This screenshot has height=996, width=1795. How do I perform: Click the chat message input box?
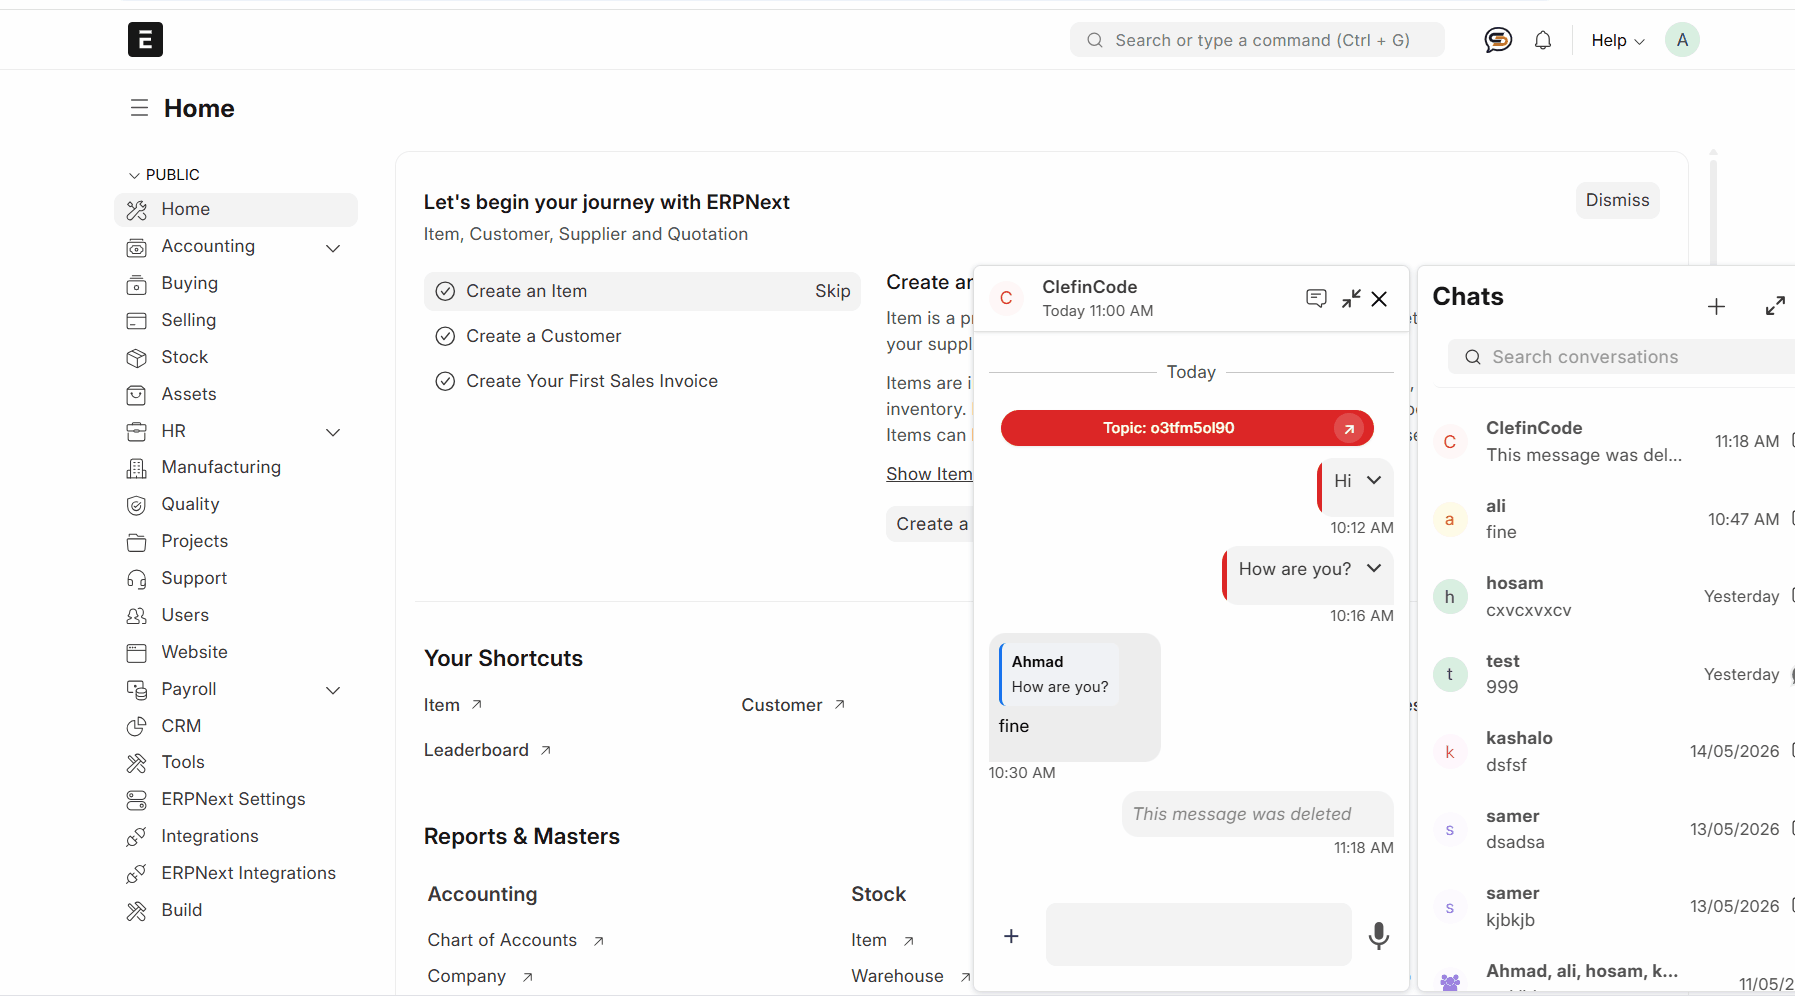point(1198,934)
